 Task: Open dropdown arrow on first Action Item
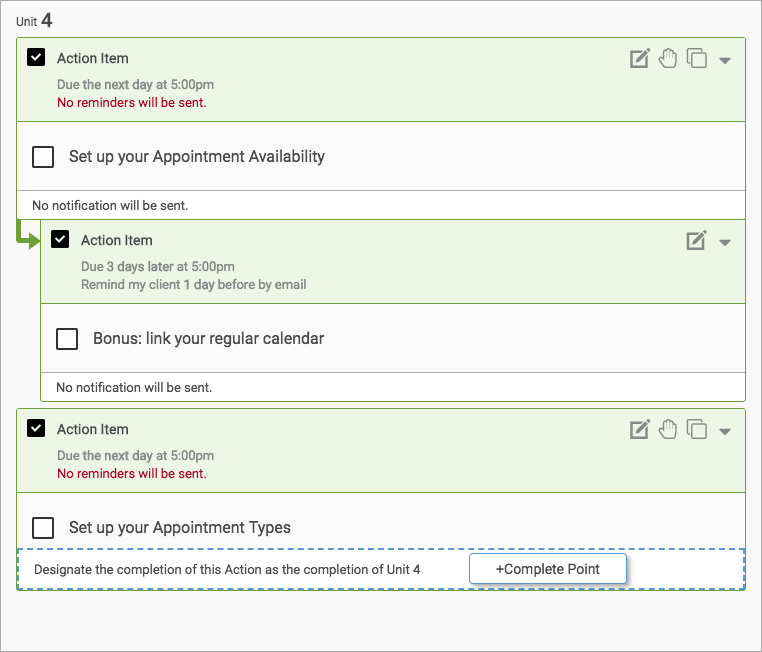pos(725,61)
